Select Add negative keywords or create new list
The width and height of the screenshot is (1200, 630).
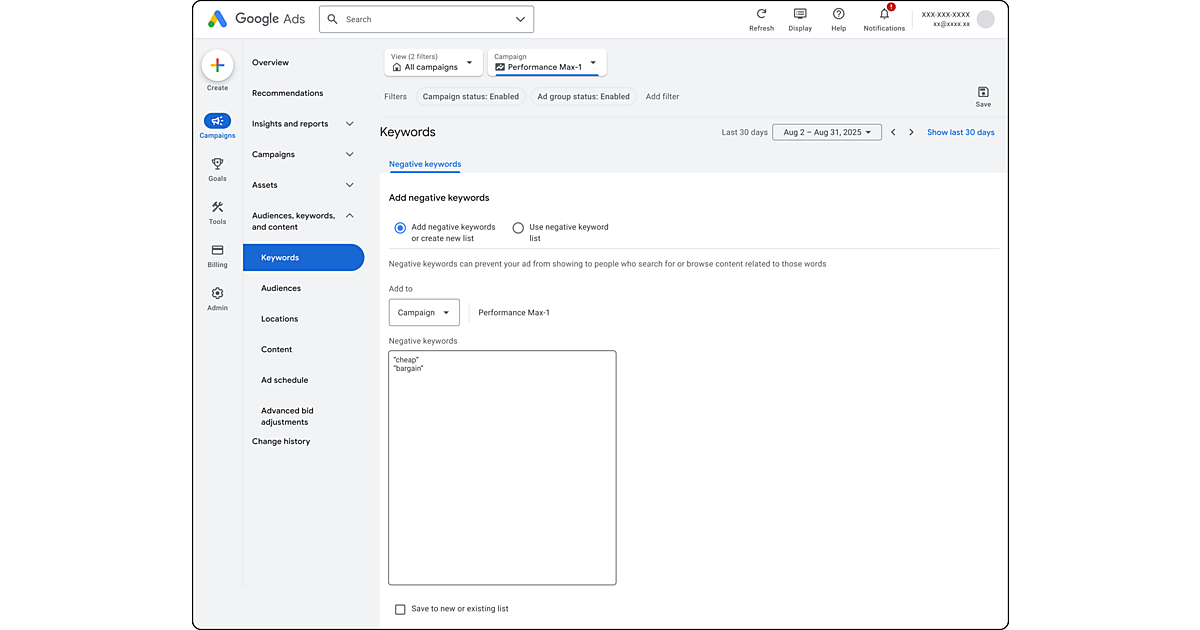pos(400,228)
